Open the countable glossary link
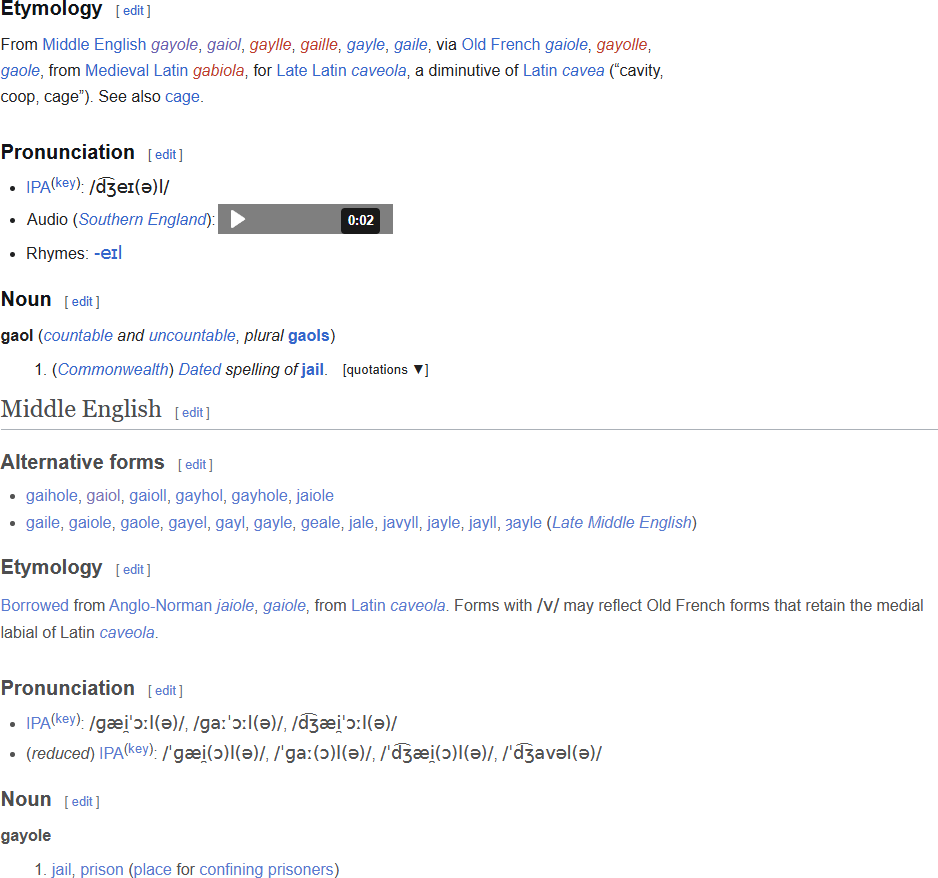This screenshot has width=938, height=878. [78, 336]
